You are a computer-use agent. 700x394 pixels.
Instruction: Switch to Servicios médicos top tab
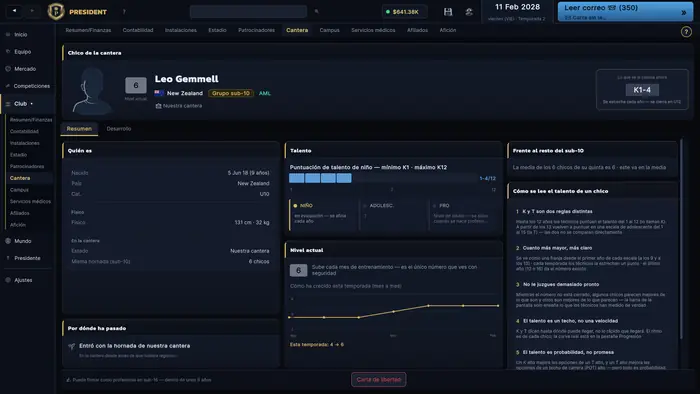[x=373, y=30]
